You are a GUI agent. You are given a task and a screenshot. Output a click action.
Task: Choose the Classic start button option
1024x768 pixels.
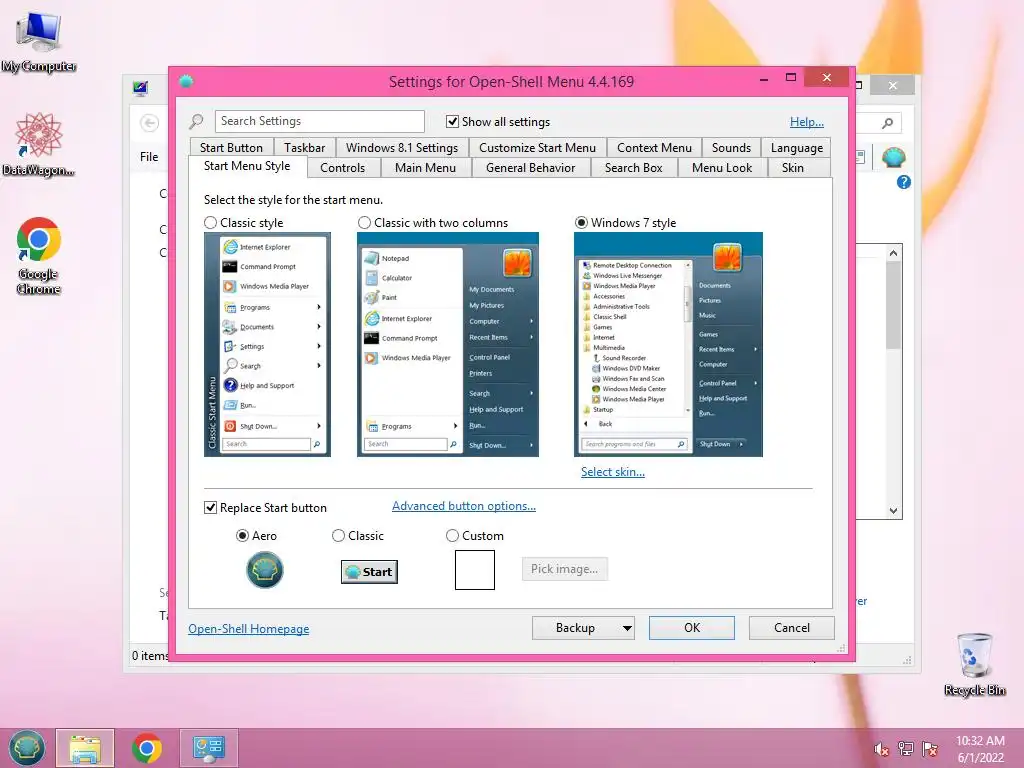(x=338, y=536)
